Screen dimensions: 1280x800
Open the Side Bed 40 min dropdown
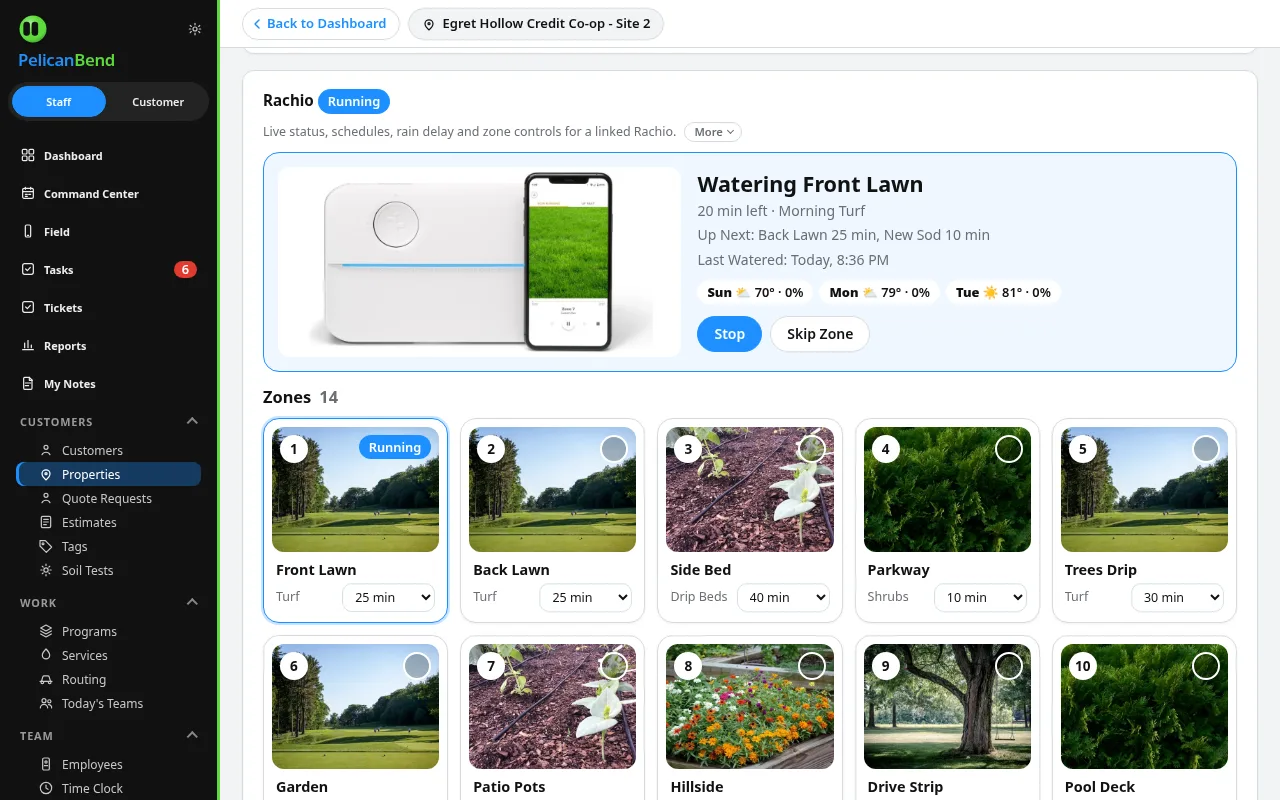(x=783, y=597)
